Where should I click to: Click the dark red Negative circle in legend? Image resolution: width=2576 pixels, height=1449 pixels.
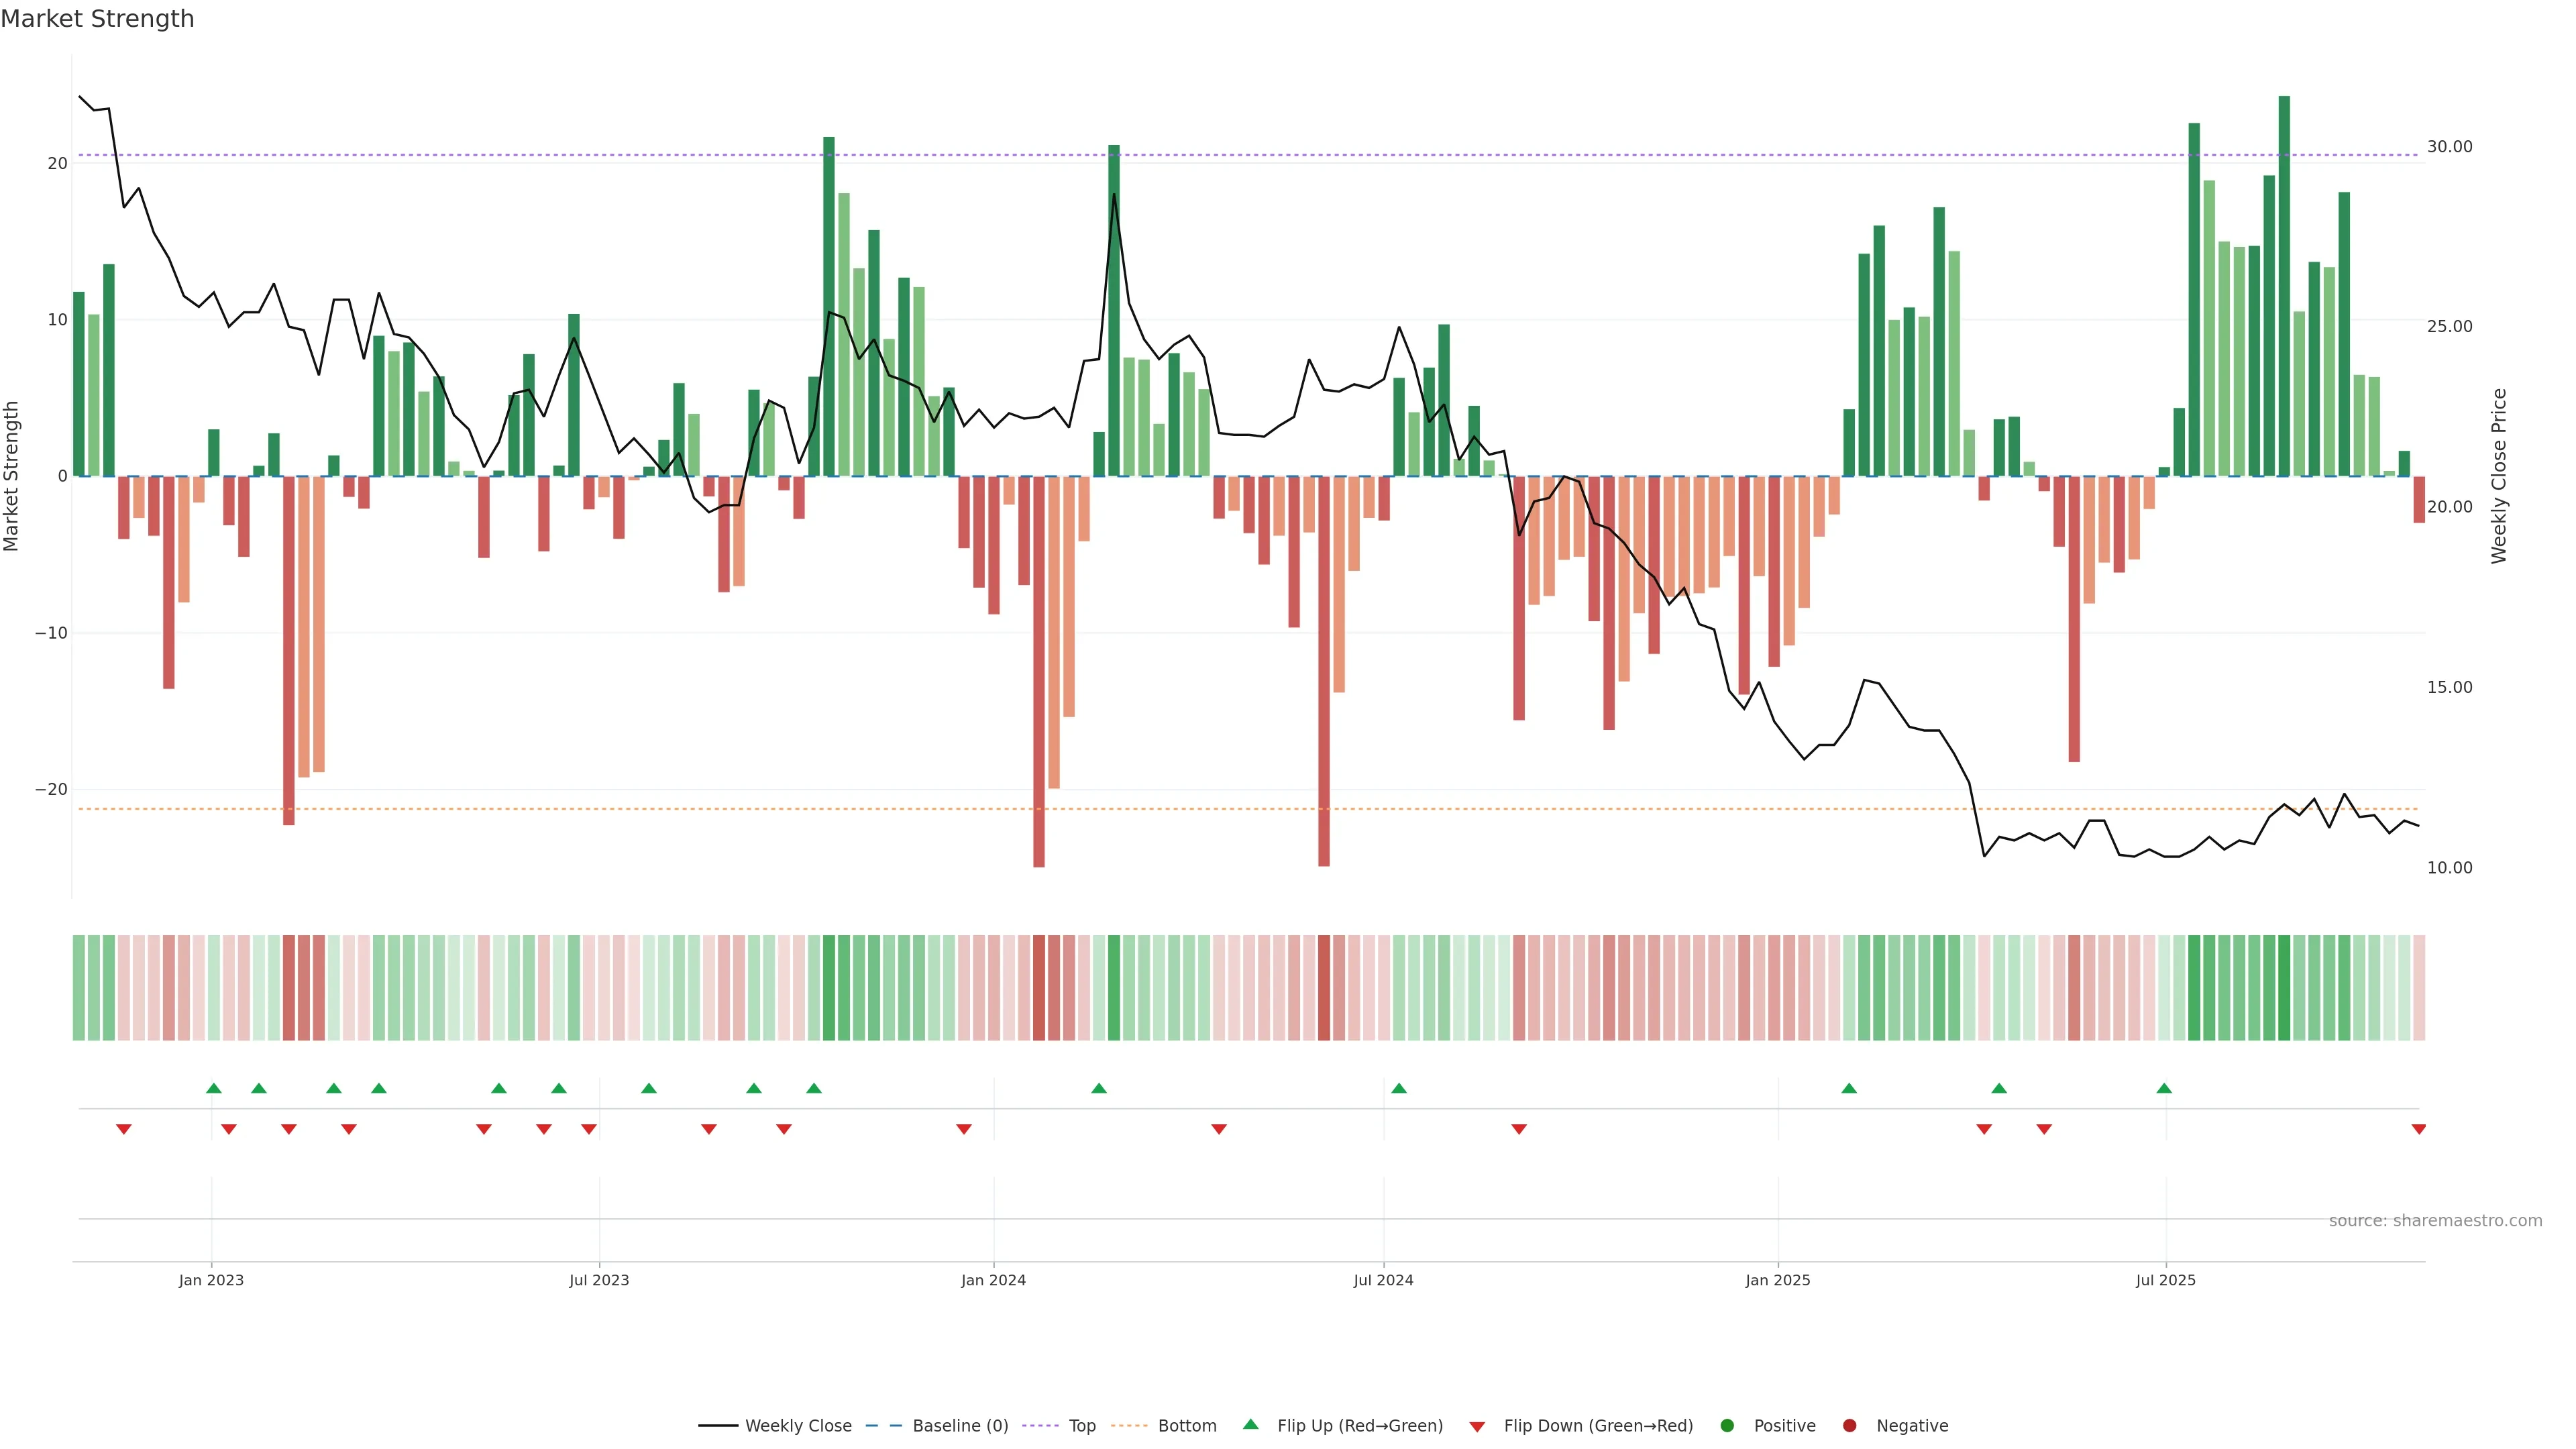(x=1849, y=1426)
